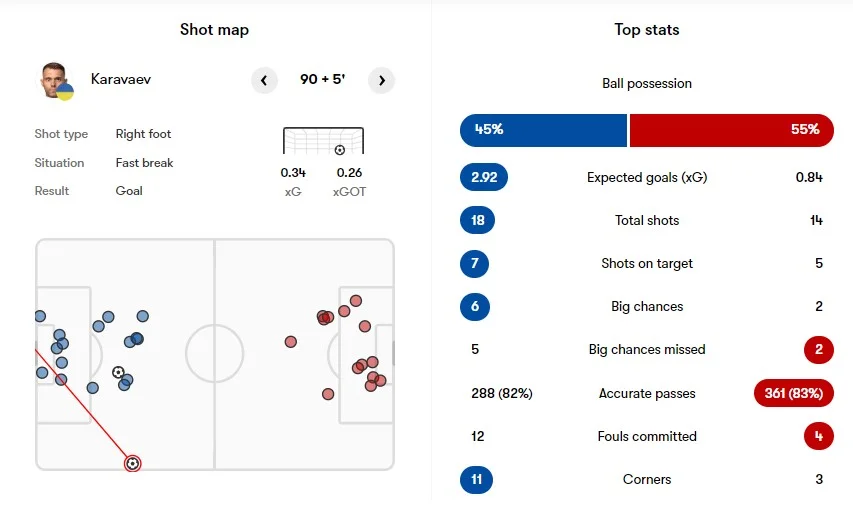Viewport: 853px width, 505px height.
Task: Click the Expected goals (xG) label
Action: pyautogui.click(x=646, y=178)
